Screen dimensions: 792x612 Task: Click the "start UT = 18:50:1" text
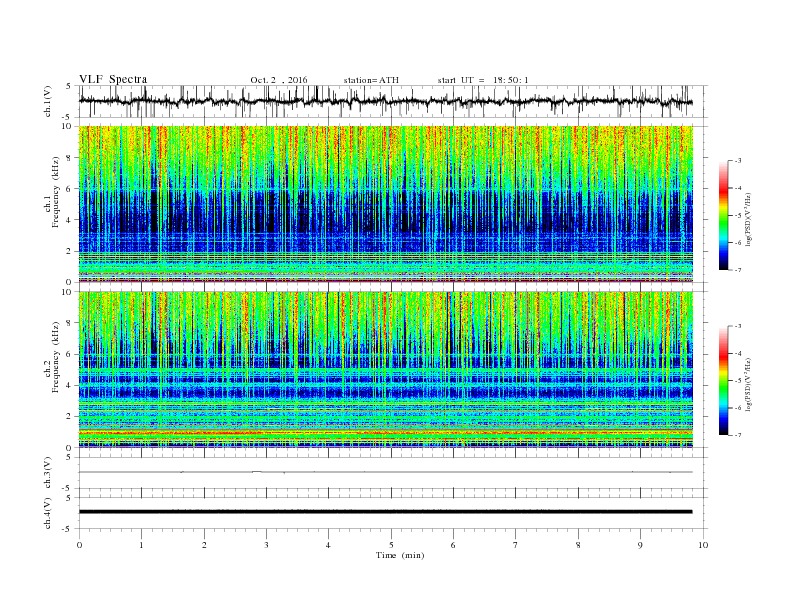click(483, 80)
